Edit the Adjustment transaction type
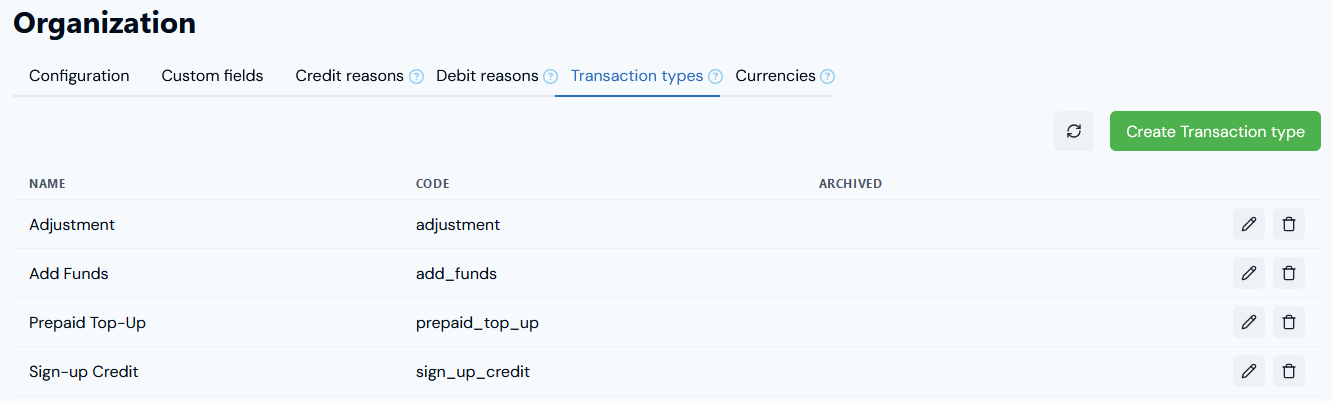The image size is (1332, 401). coord(1248,224)
